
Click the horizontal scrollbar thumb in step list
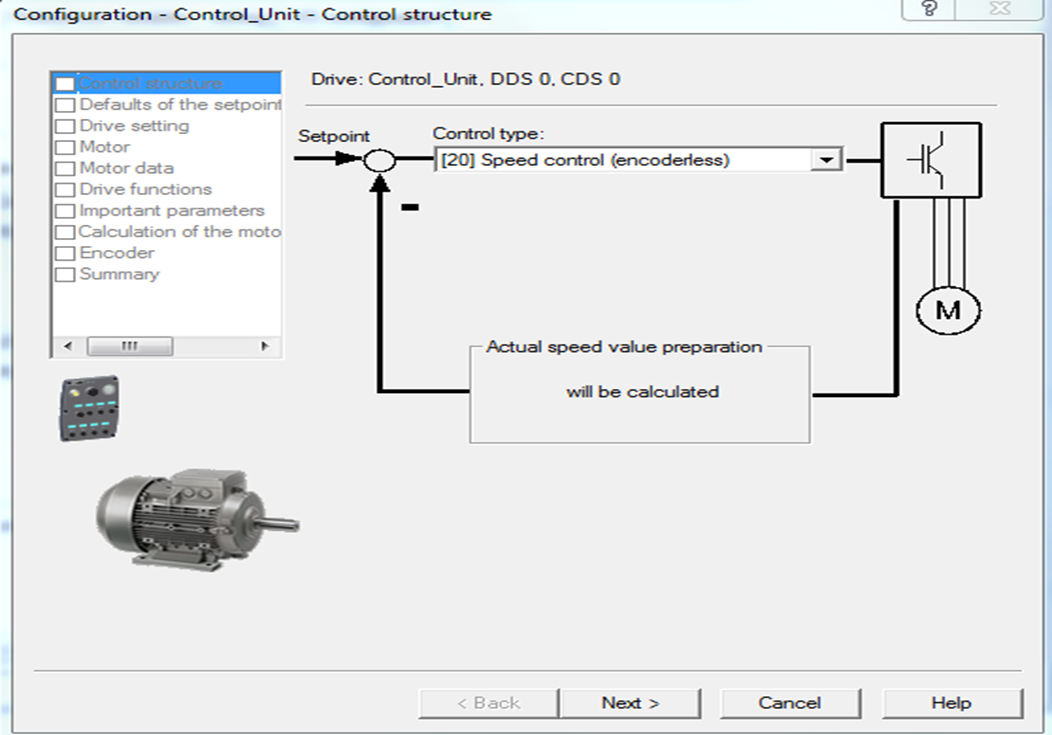(x=129, y=346)
